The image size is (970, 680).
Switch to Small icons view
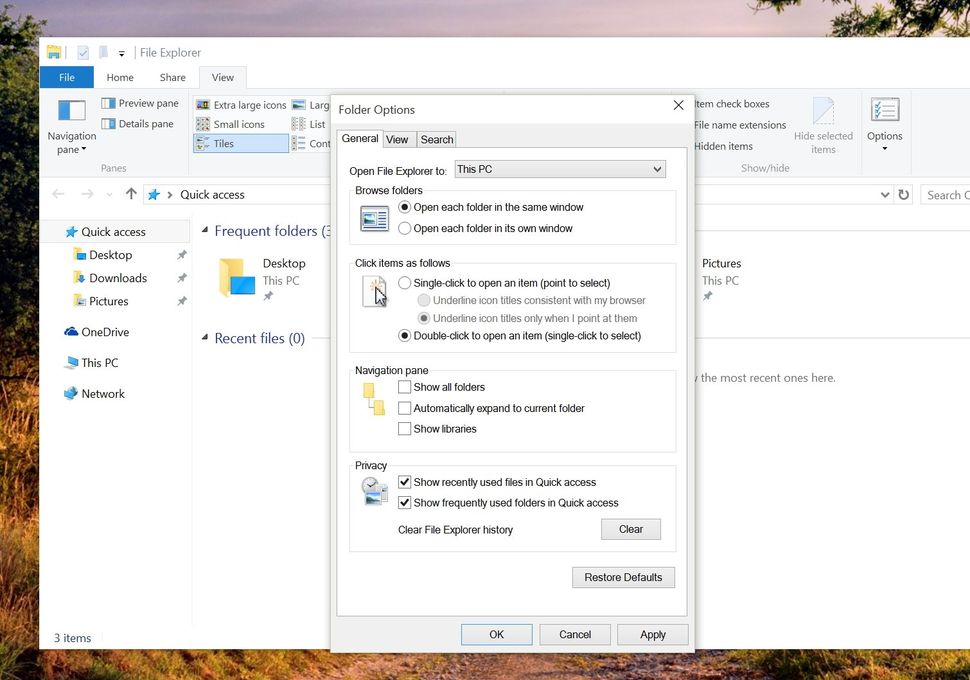coord(236,124)
